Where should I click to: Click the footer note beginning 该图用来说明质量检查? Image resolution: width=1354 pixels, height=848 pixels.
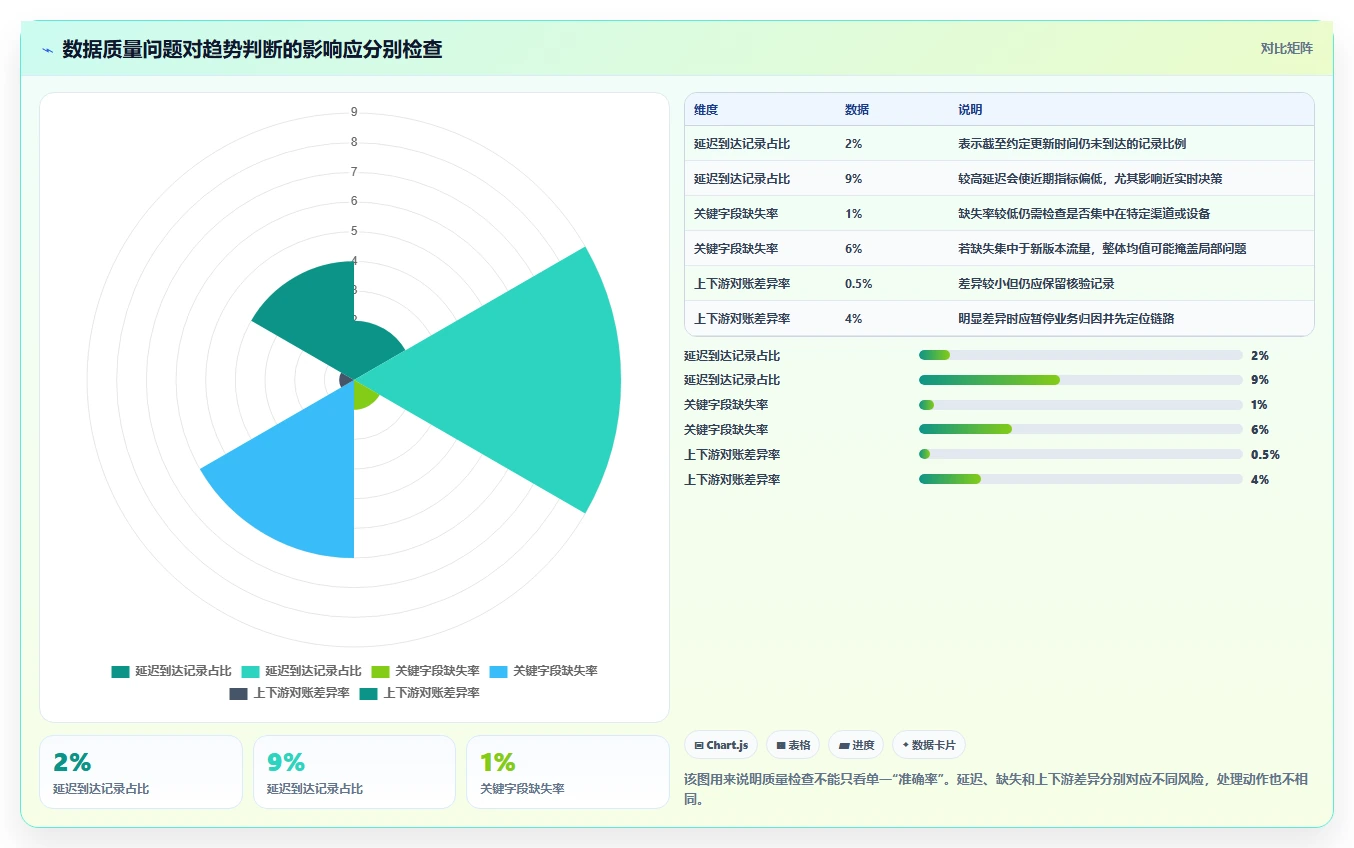pos(995,790)
